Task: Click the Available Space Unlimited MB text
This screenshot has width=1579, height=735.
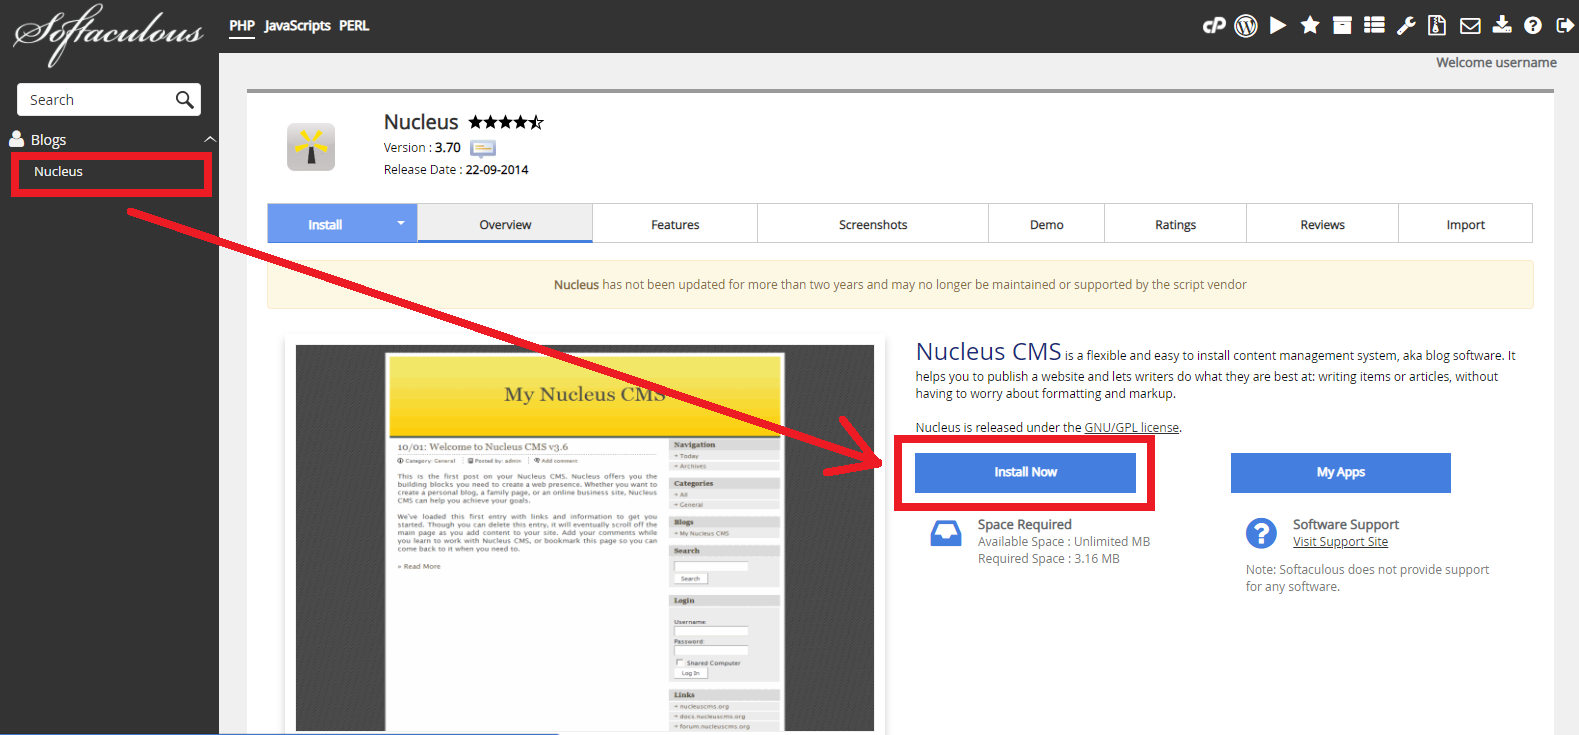Action: coord(1064,542)
